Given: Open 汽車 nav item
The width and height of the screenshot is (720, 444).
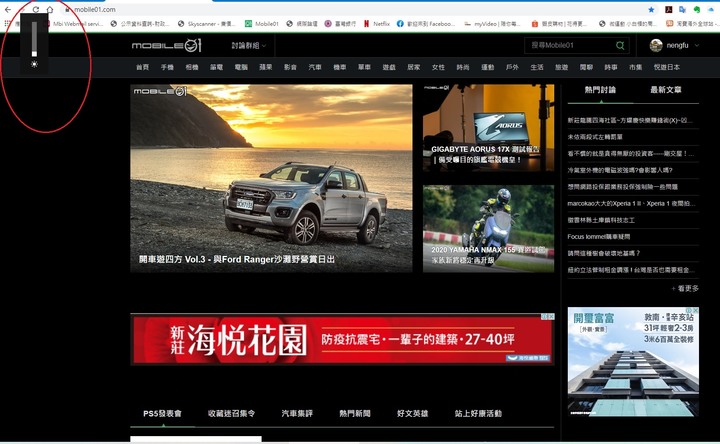Looking at the screenshot, I should (x=315, y=67).
